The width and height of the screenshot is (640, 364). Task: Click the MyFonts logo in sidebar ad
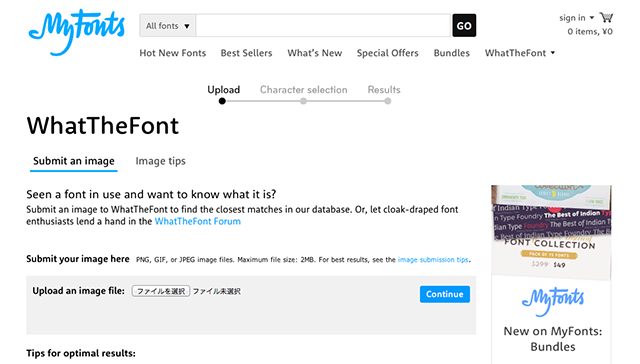553,301
